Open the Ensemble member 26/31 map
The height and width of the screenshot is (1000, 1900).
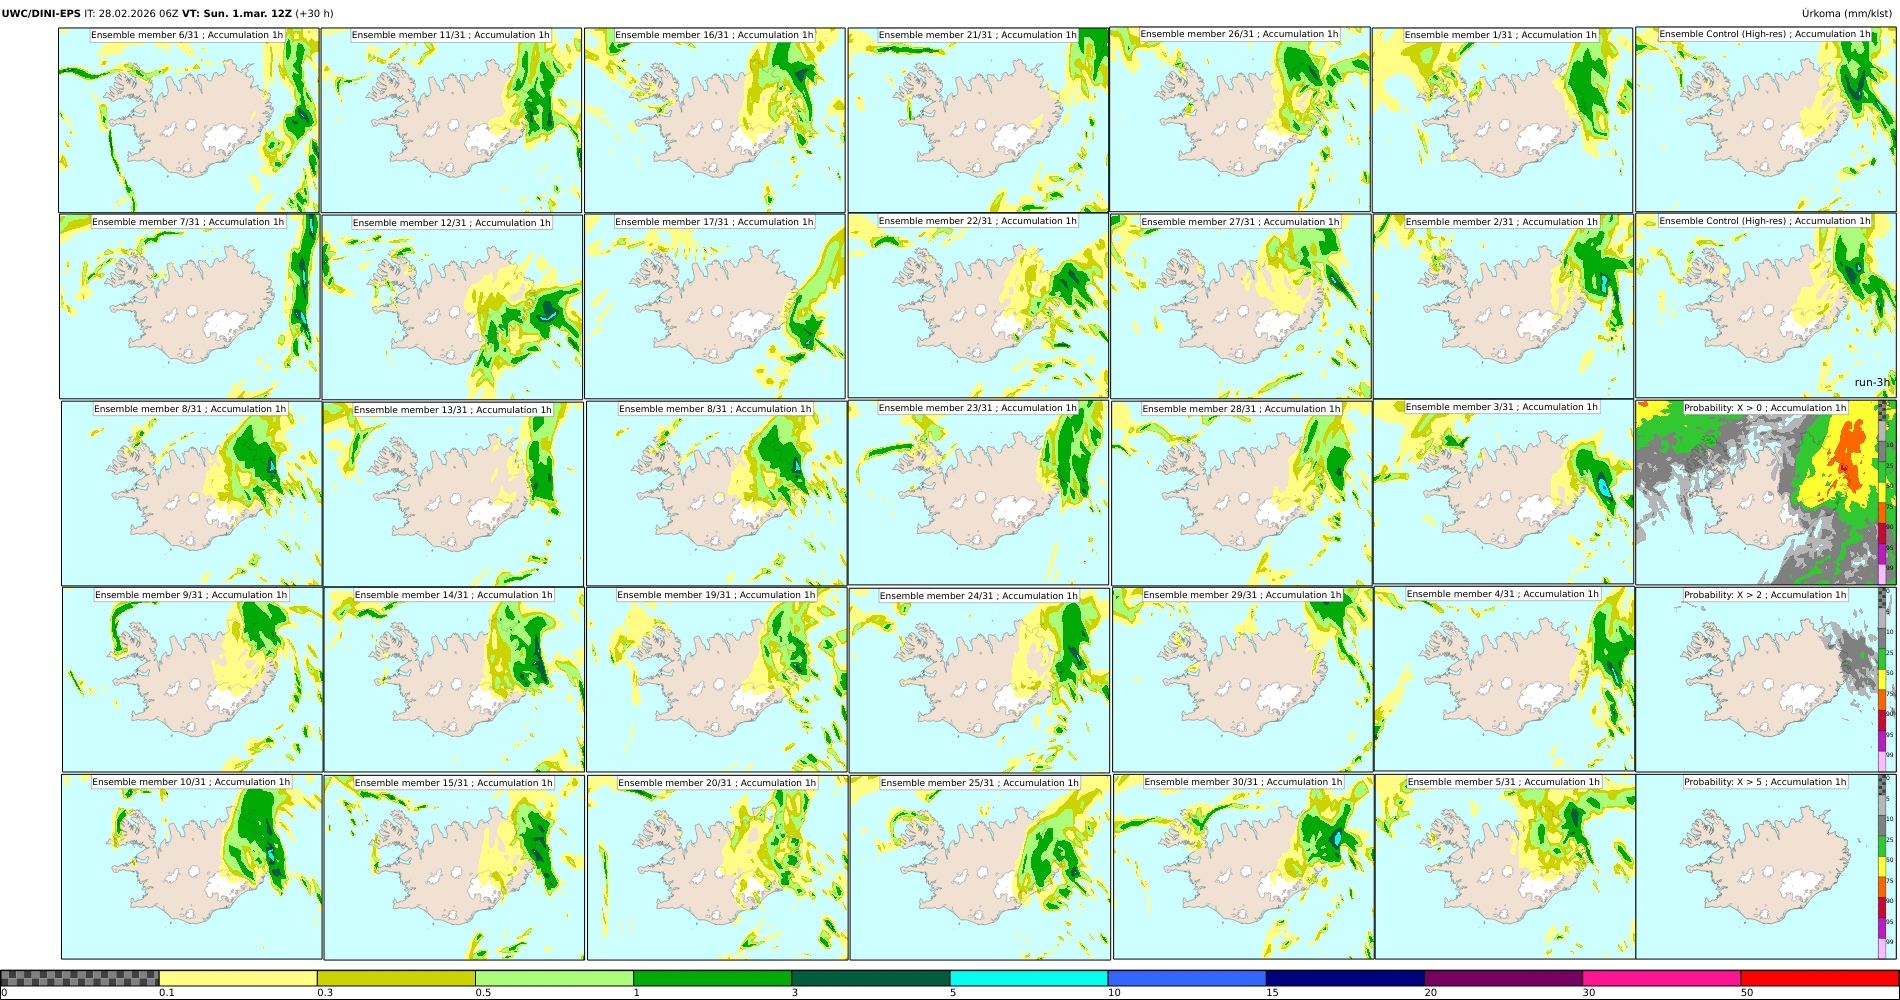click(x=1240, y=119)
